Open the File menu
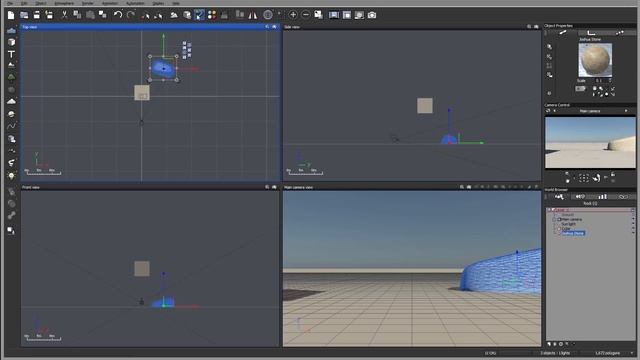 pos(10,3)
